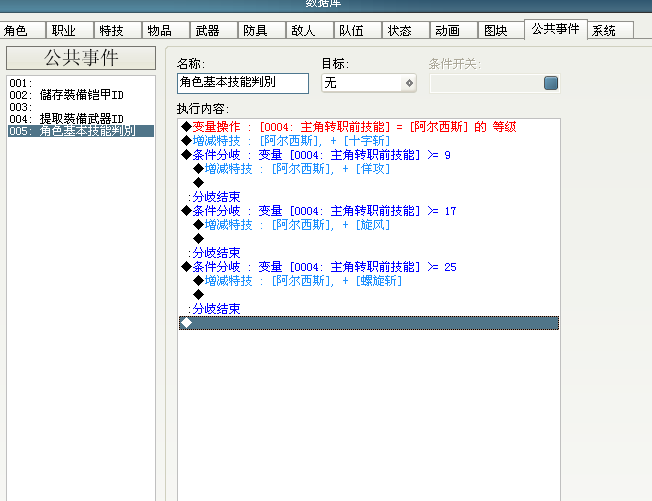652x501 pixels.
Task: Select the empty line below 螺旋斩 command
Action: pos(368,295)
